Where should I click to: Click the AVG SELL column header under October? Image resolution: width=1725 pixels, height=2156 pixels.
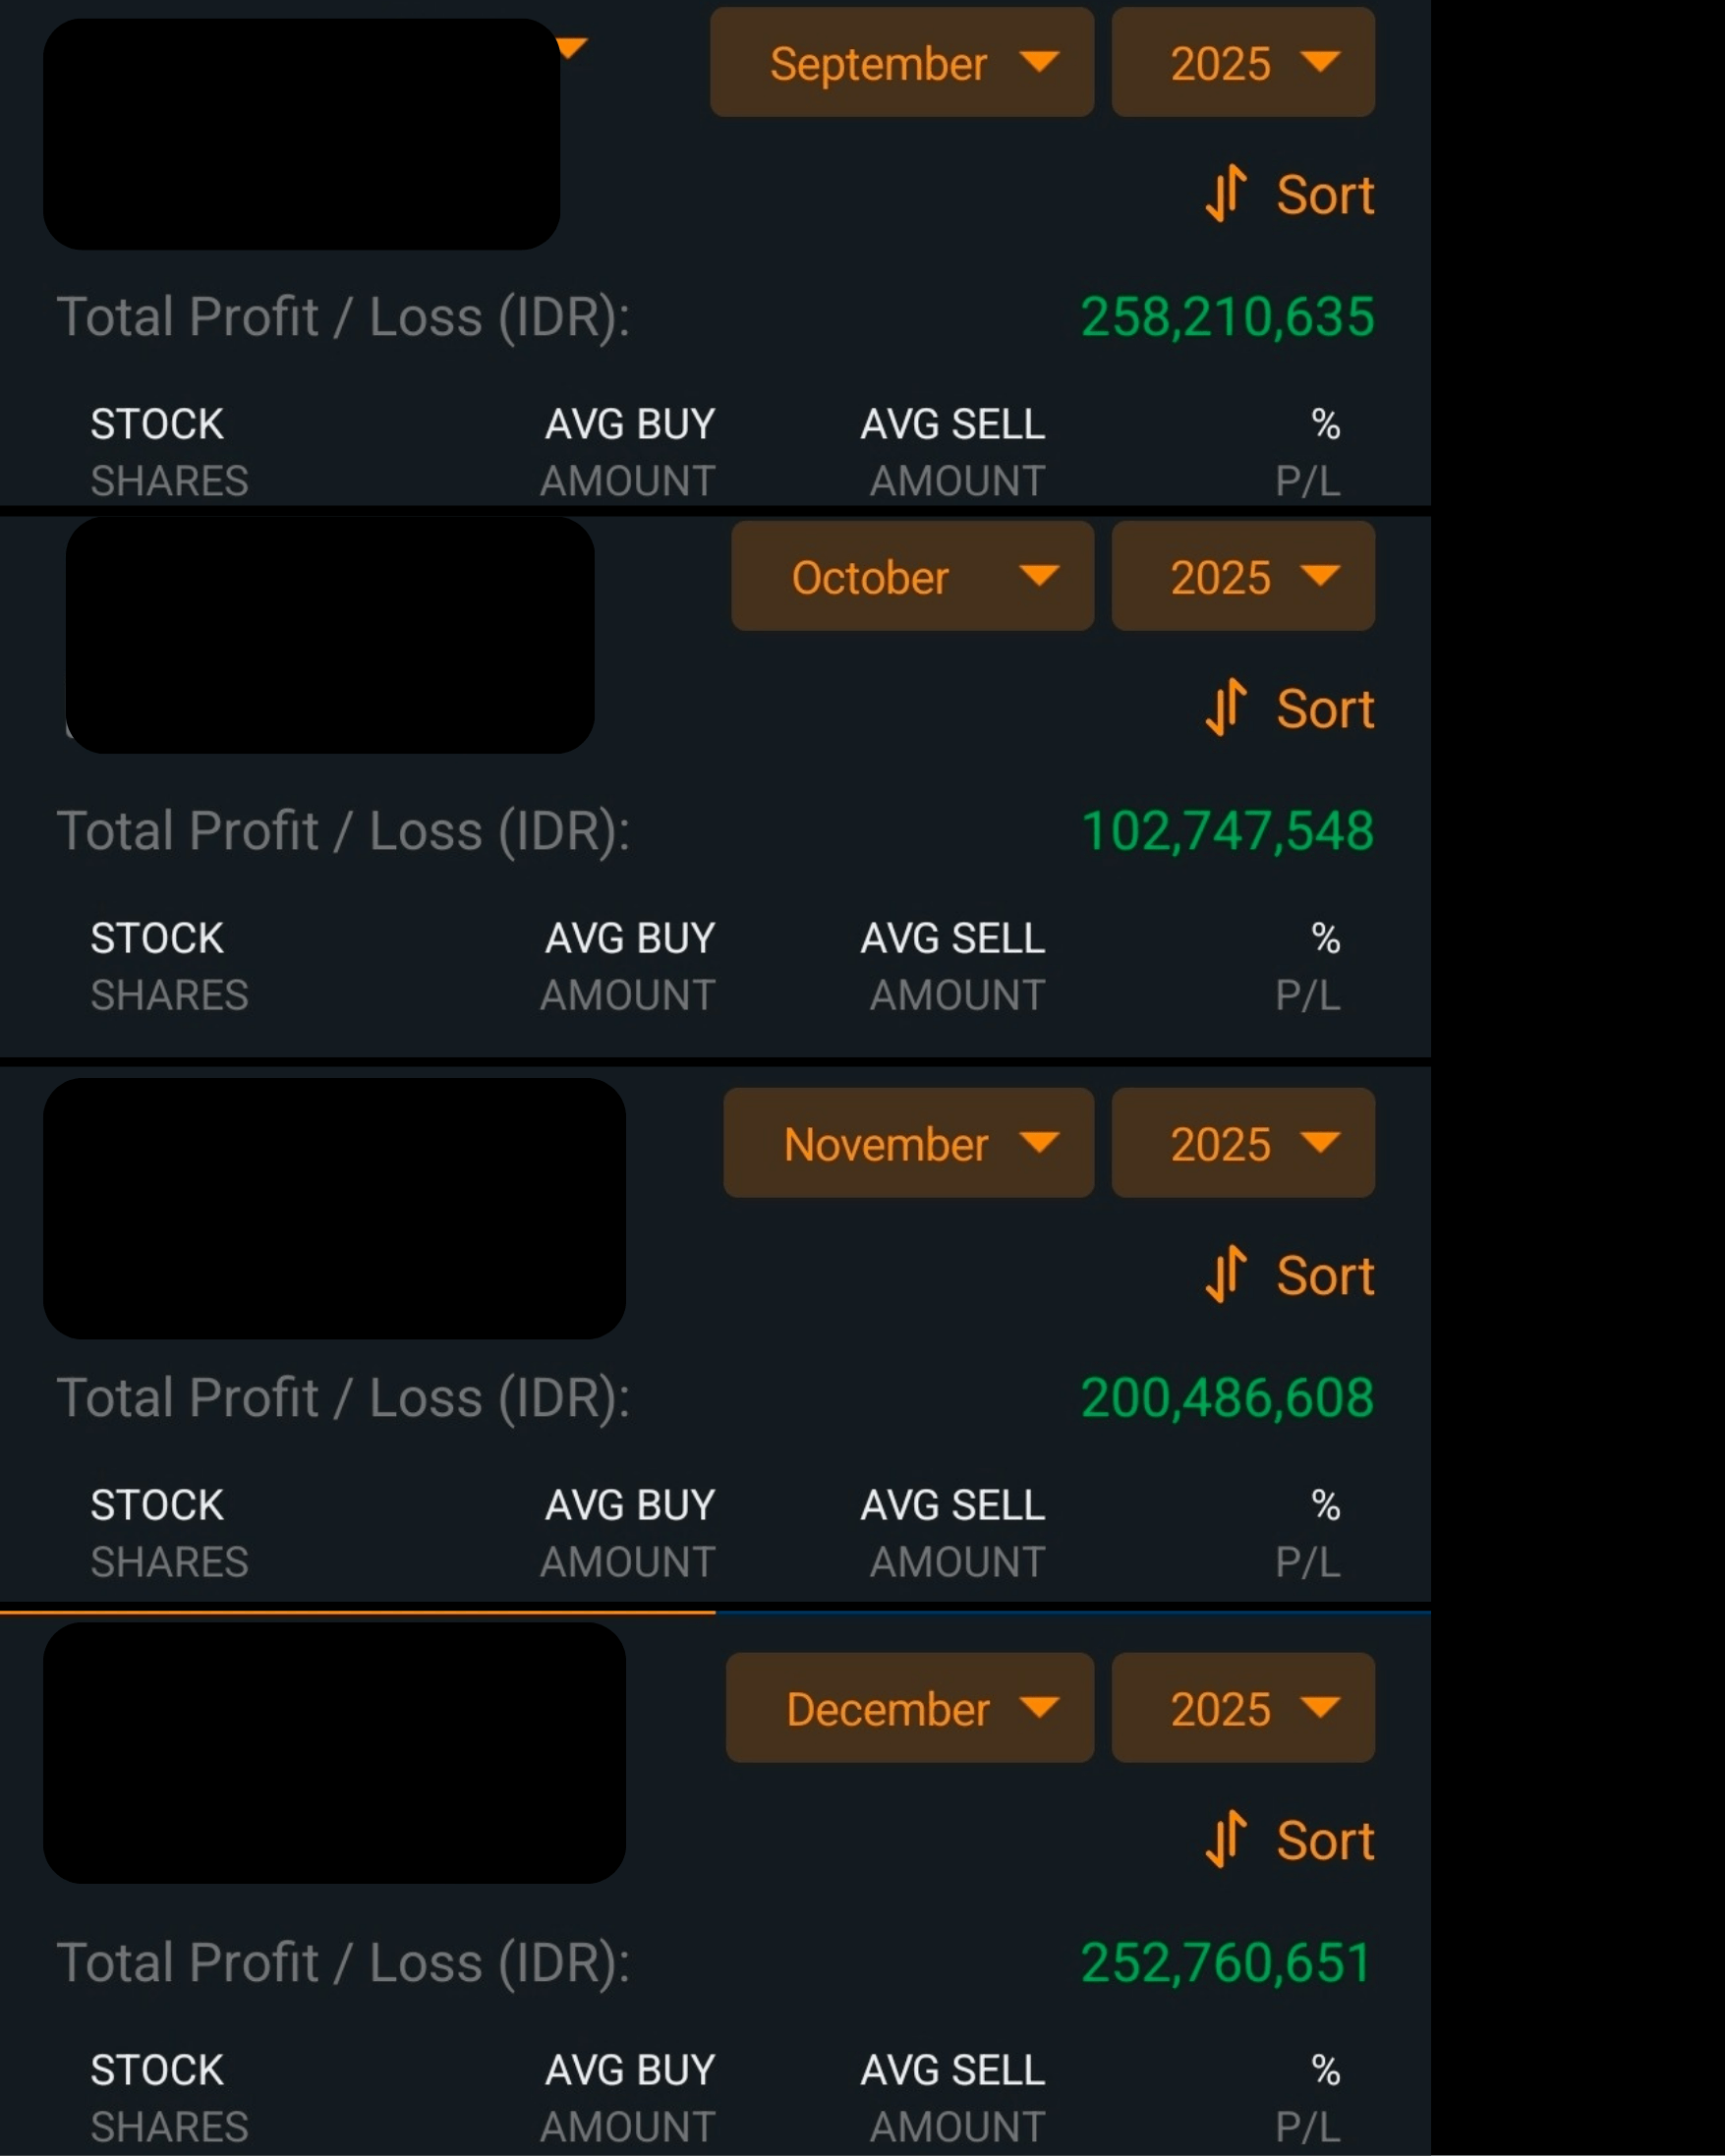click(x=952, y=938)
